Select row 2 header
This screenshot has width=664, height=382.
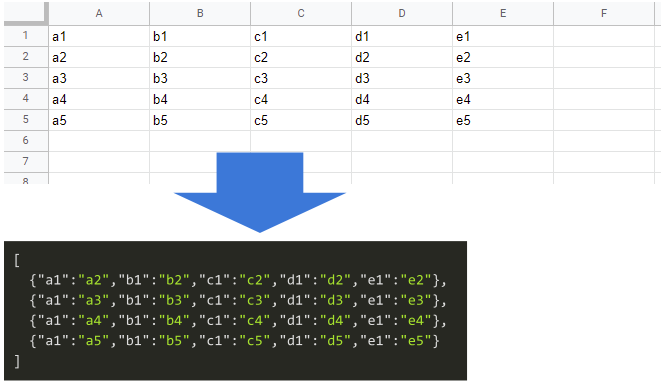point(26,56)
